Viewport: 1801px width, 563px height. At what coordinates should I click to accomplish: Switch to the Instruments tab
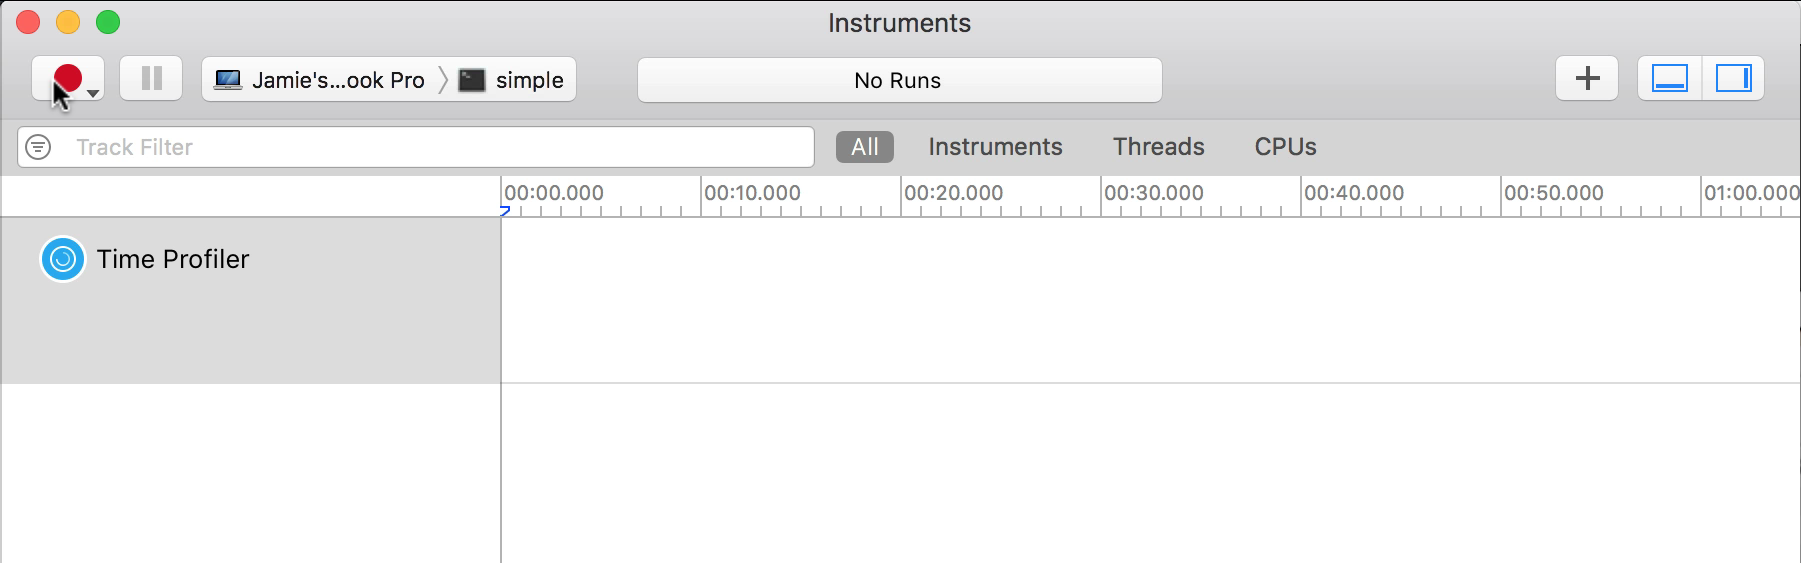pyautogui.click(x=995, y=147)
